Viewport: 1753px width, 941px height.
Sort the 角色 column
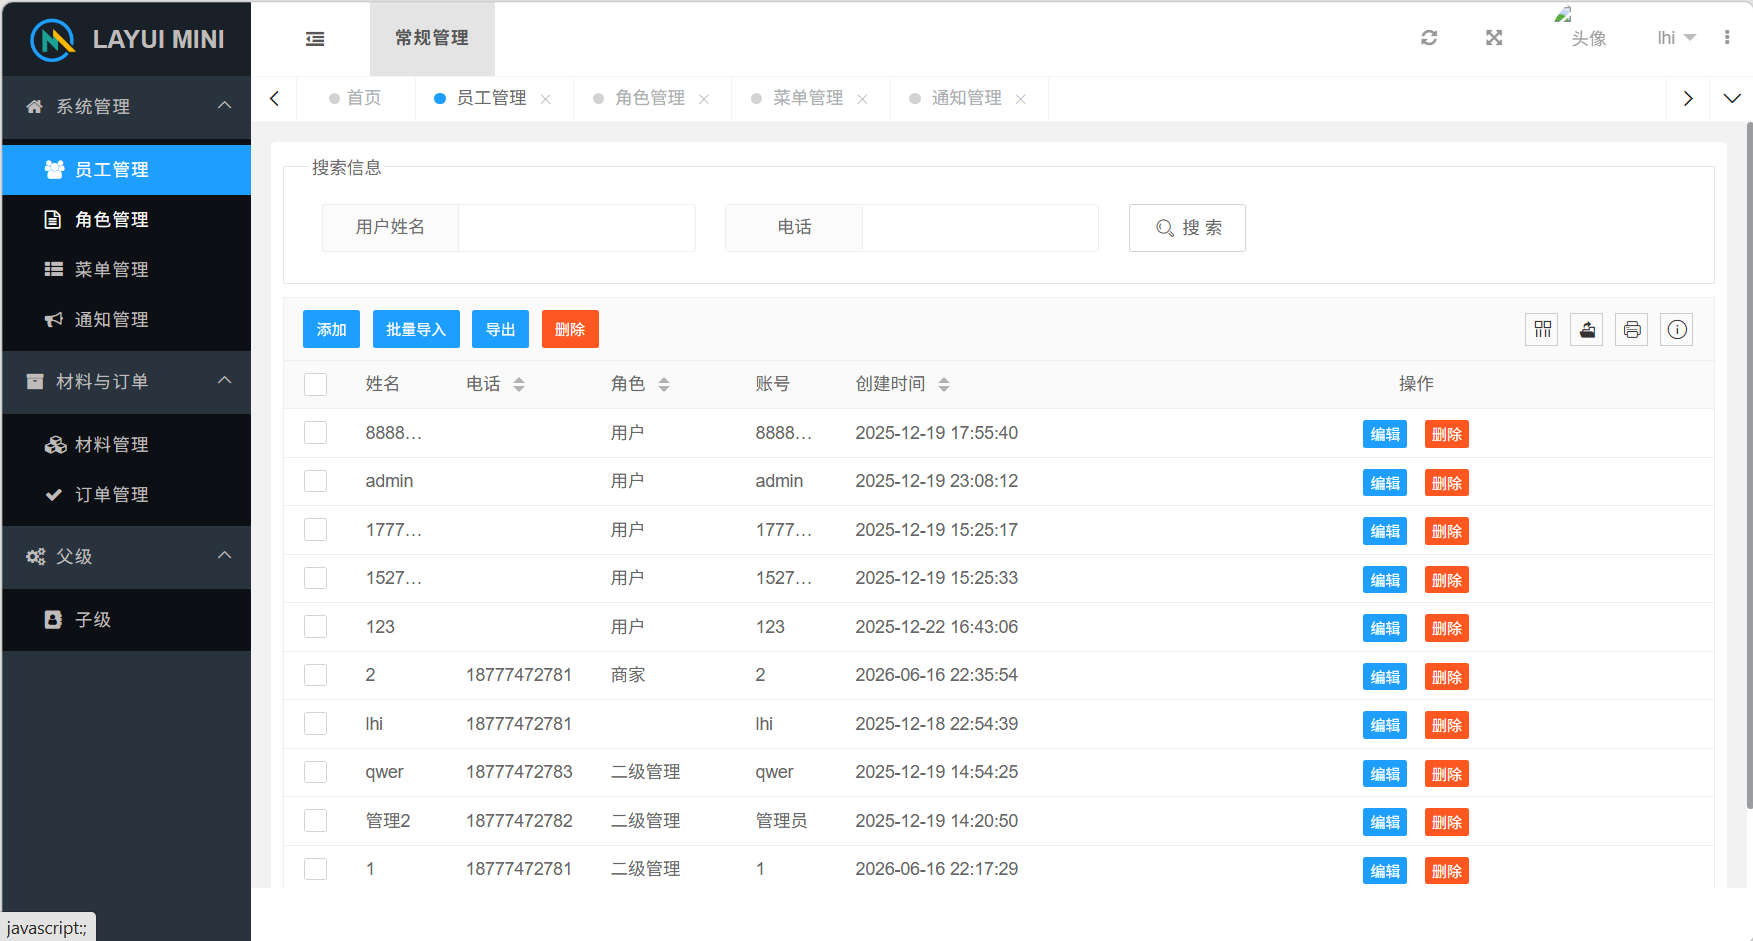point(664,384)
